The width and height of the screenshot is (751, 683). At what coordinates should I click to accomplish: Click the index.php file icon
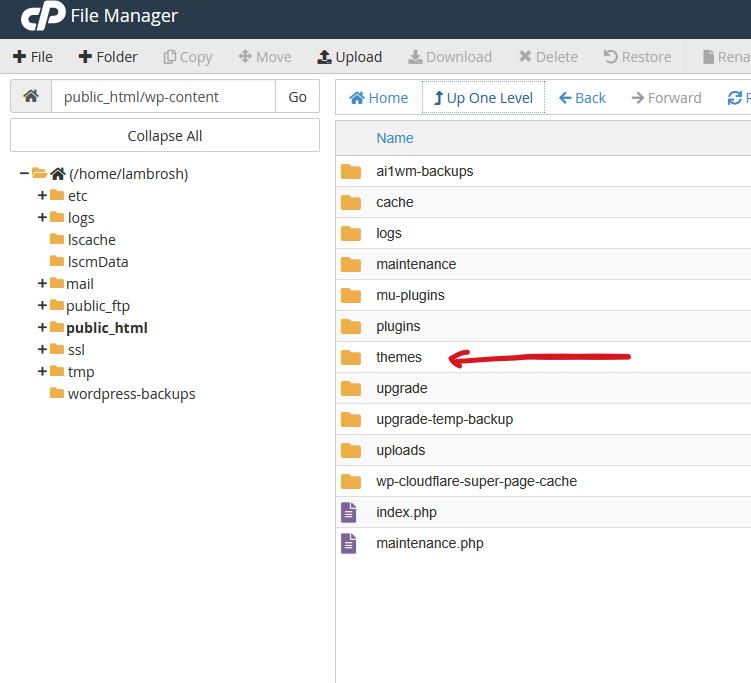point(349,513)
